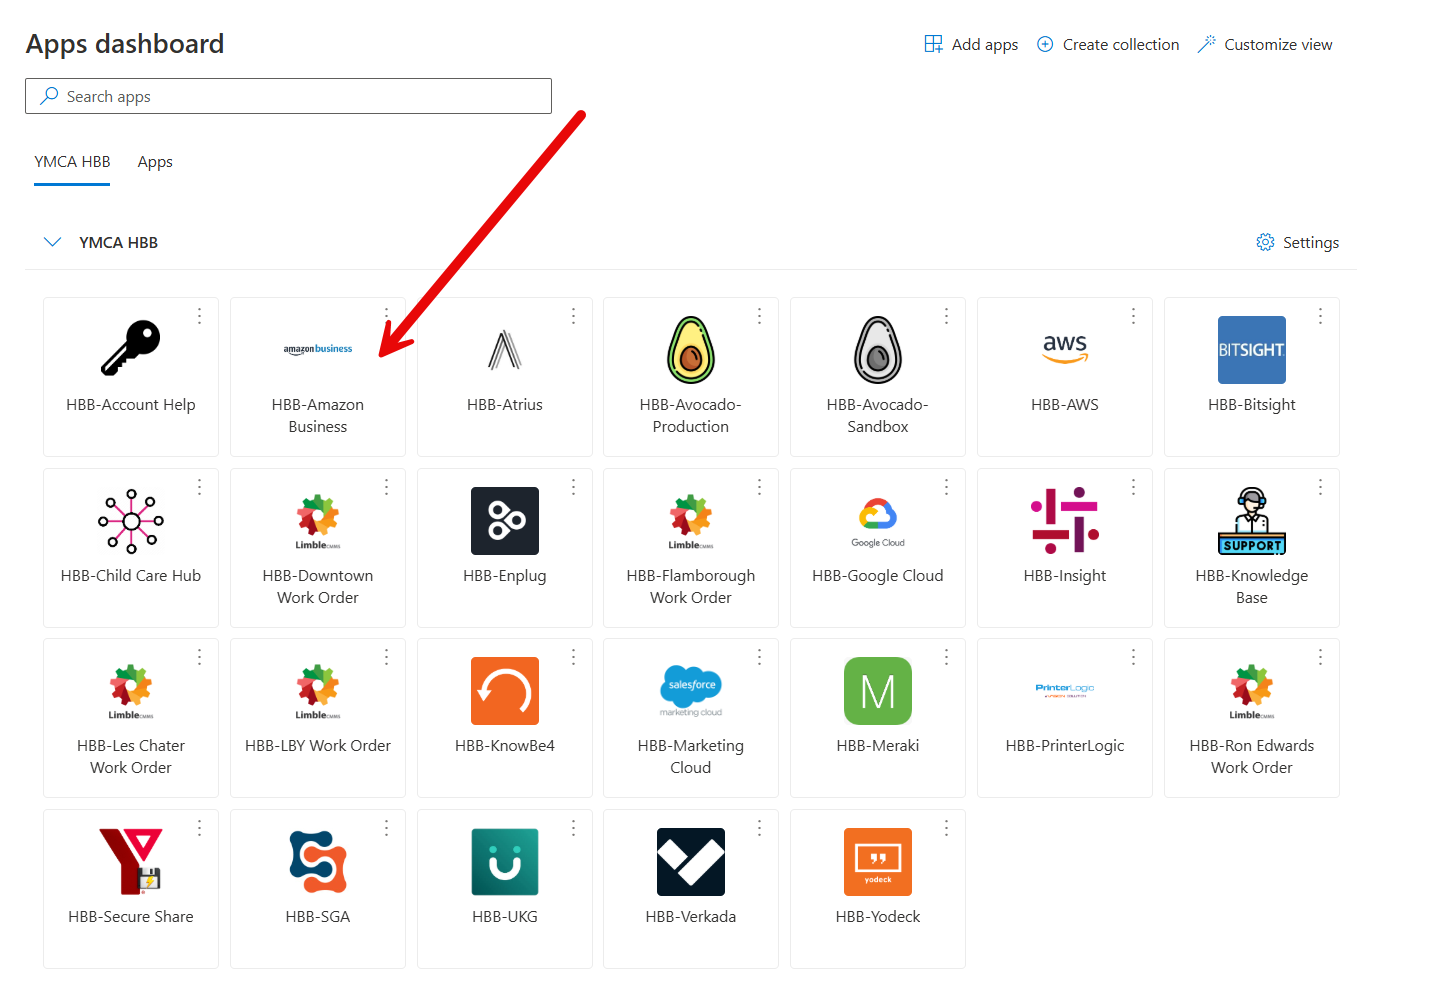This screenshot has height=990, width=1456.
Task: Launch the HBB-Yodeck icon
Action: coord(878,862)
